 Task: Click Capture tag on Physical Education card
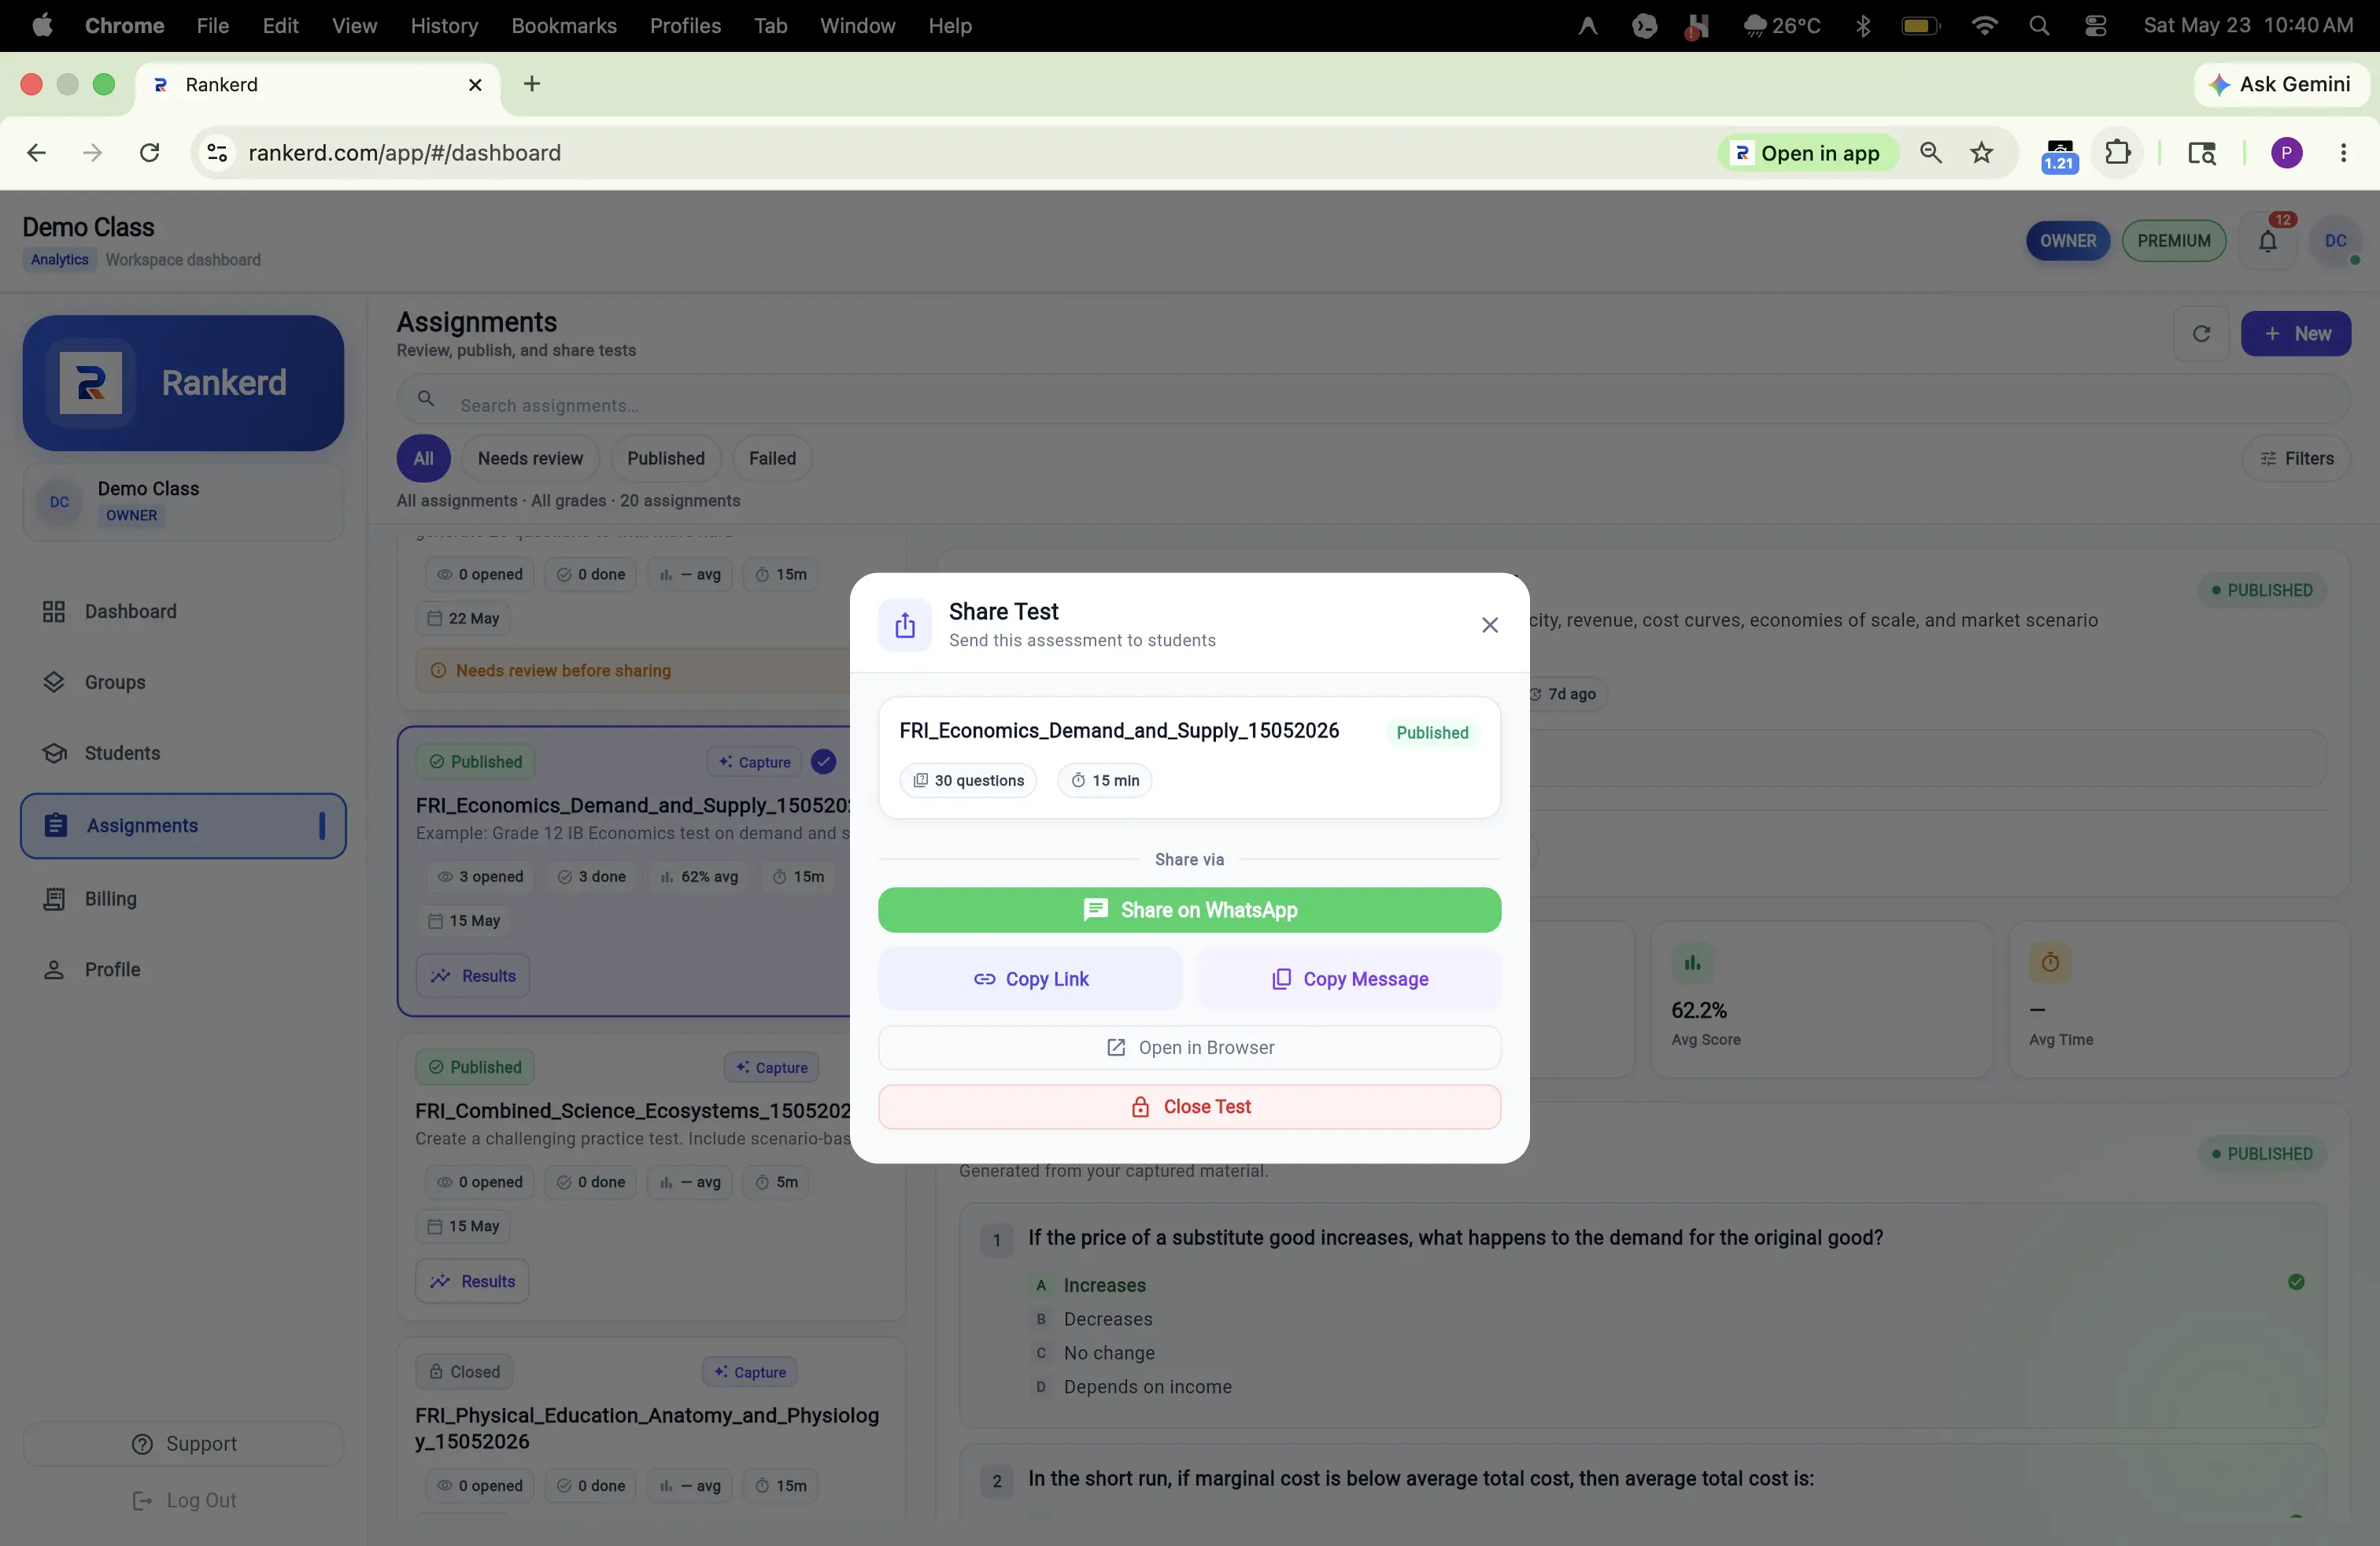click(x=750, y=1372)
